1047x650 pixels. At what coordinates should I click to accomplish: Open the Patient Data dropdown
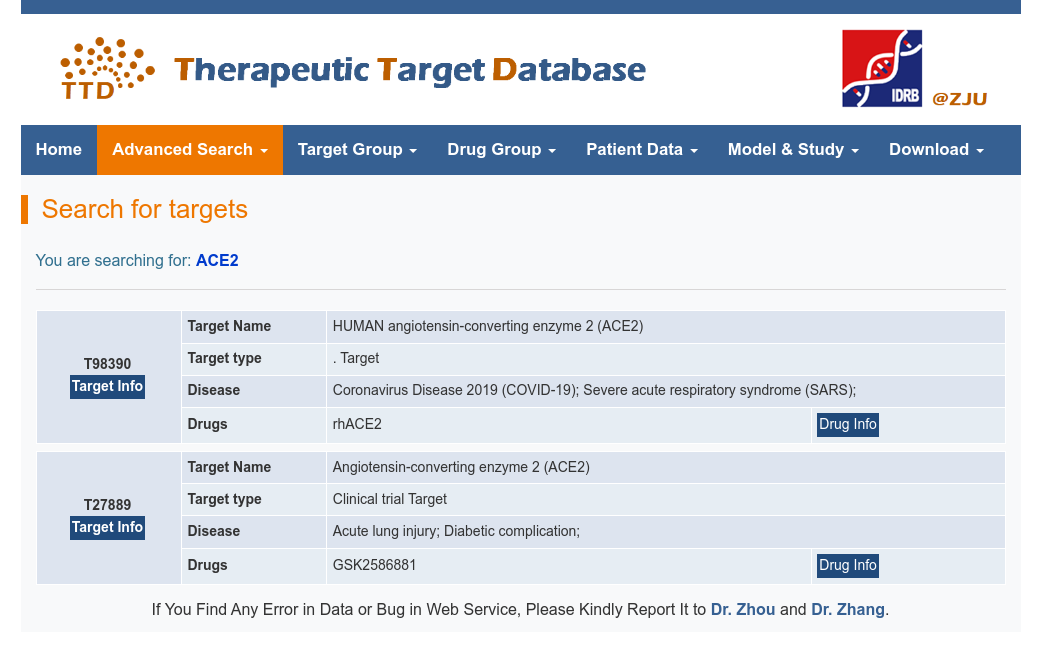click(642, 150)
